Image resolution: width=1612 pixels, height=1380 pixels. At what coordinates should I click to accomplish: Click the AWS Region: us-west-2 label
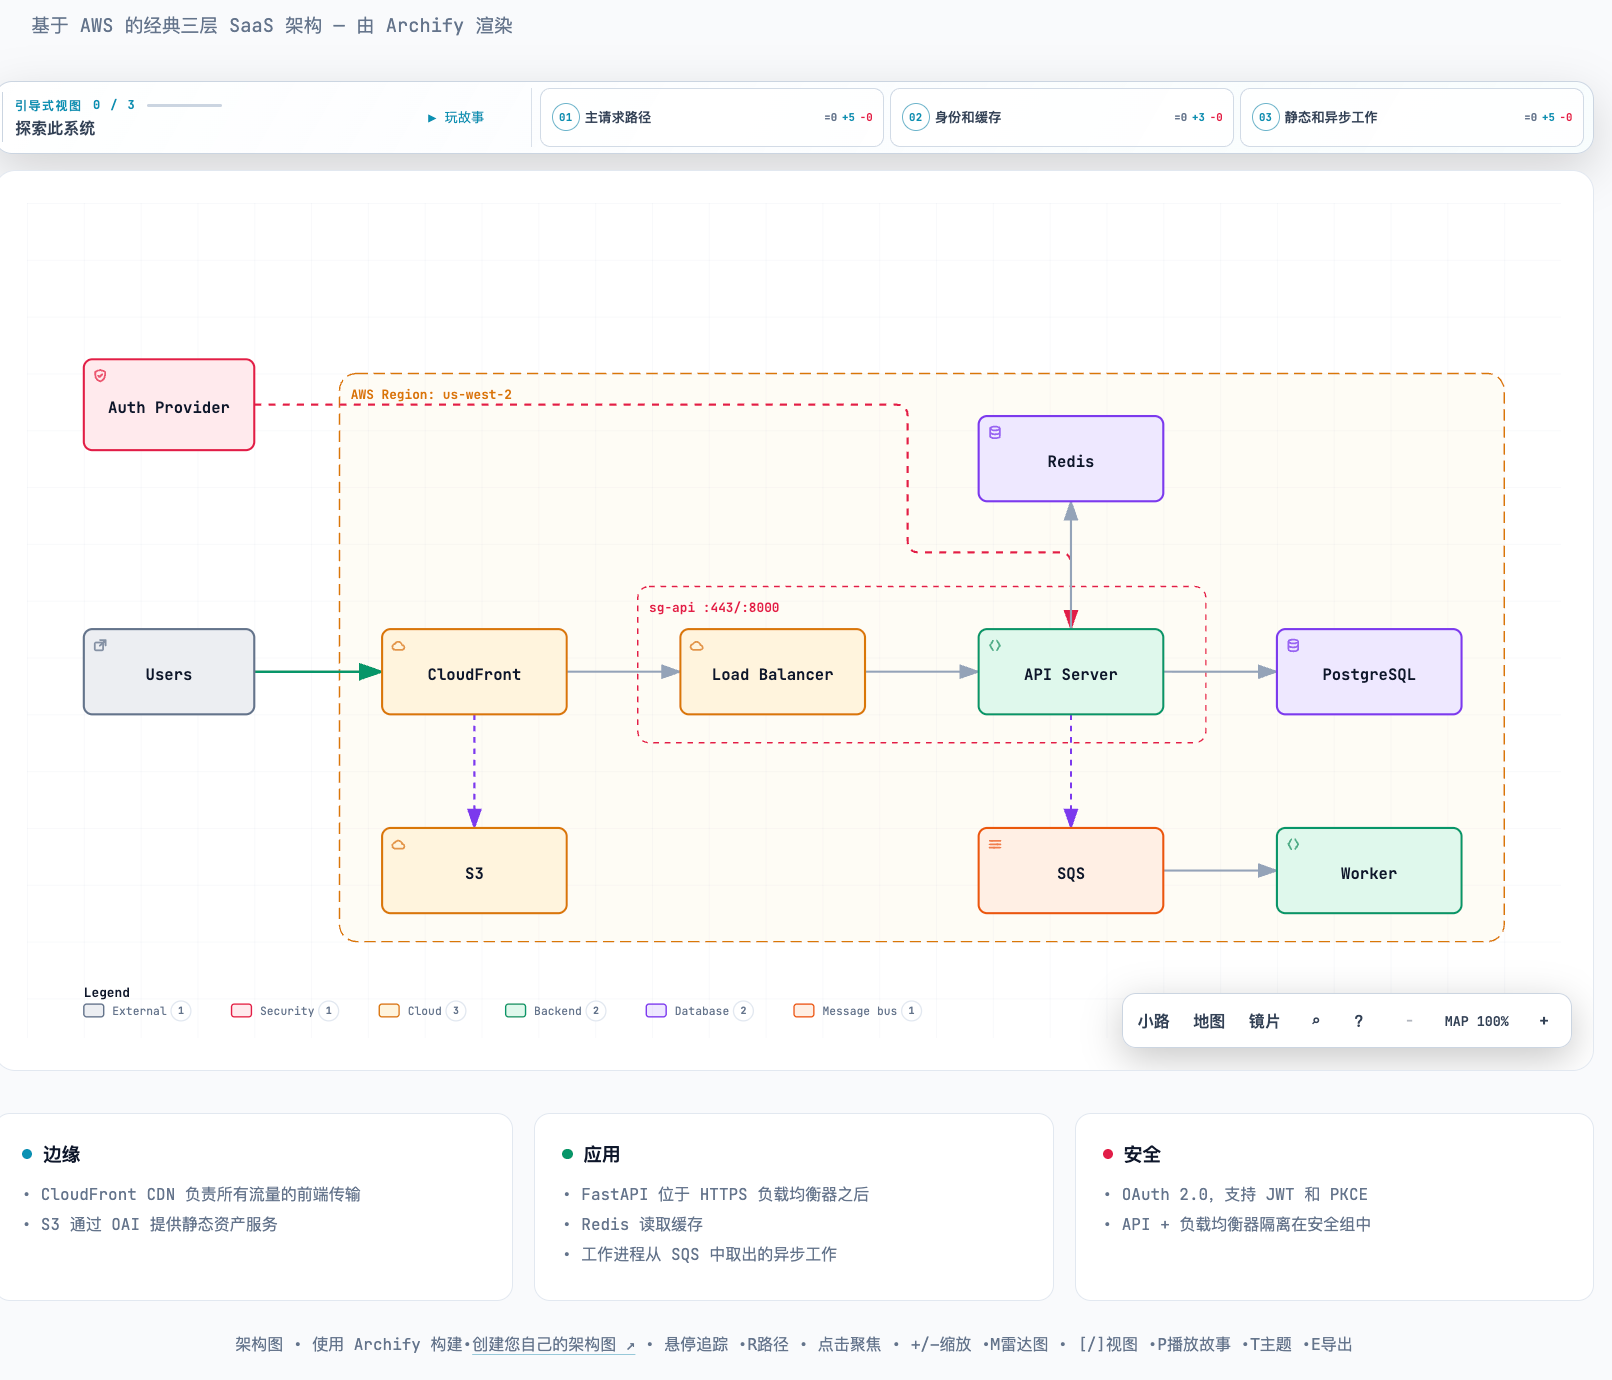tap(431, 395)
